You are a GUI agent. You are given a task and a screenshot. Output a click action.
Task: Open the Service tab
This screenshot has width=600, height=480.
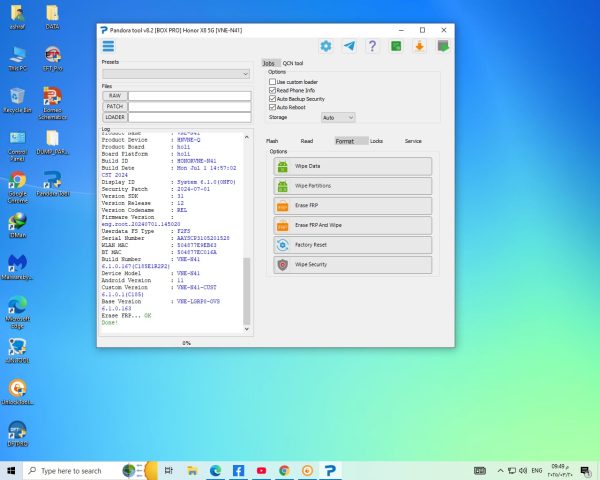413,141
